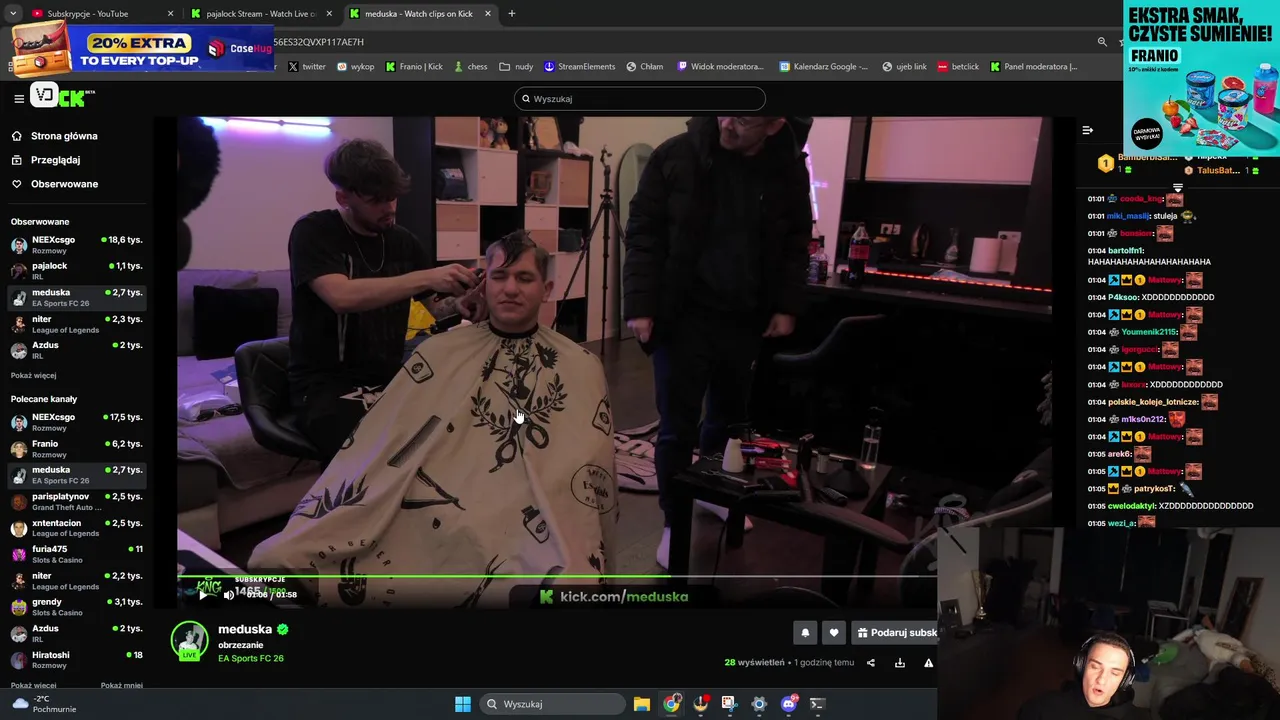Viewport: 1280px width, 720px height.
Task: Click the meduska channel avatar
Action: coord(189,641)
